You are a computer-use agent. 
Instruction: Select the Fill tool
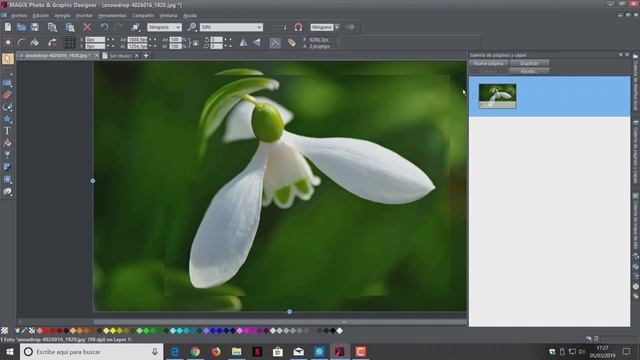tap(7, 143)
